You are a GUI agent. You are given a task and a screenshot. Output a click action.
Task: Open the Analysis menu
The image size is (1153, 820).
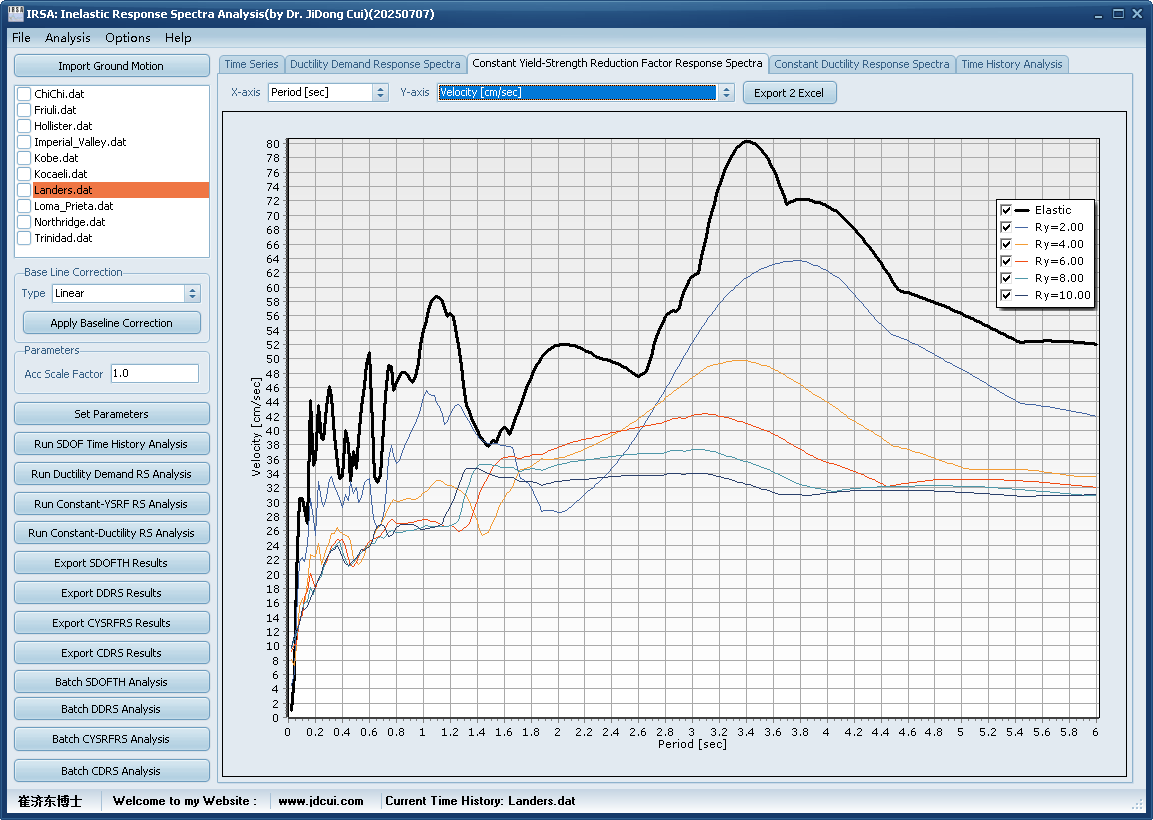[x=68, y=38]
